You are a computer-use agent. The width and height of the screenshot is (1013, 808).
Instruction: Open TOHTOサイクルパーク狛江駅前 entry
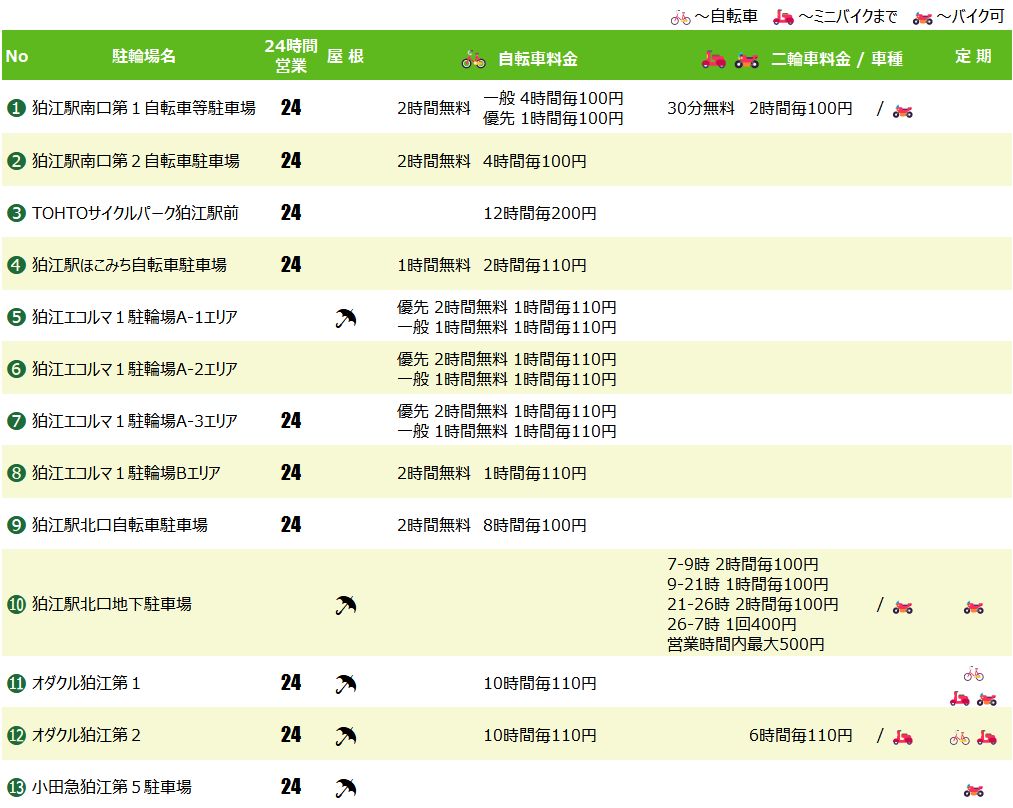135,213
